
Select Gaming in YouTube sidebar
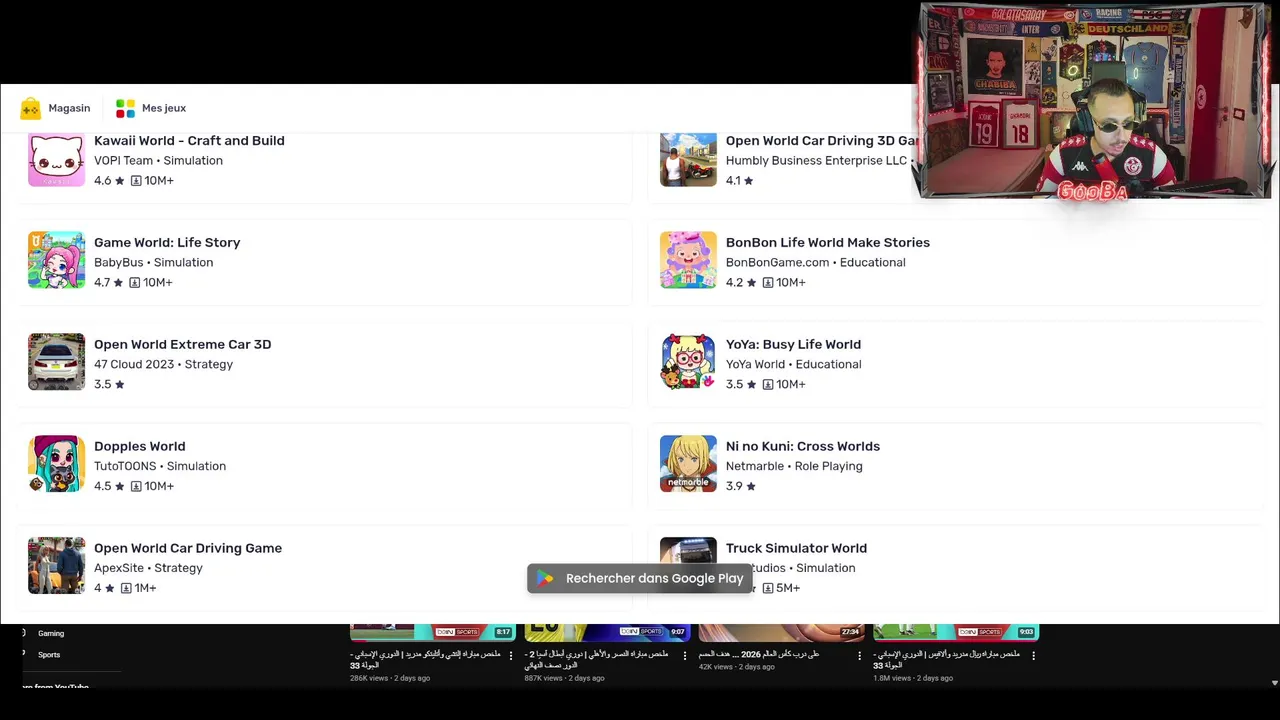(51, 633)
